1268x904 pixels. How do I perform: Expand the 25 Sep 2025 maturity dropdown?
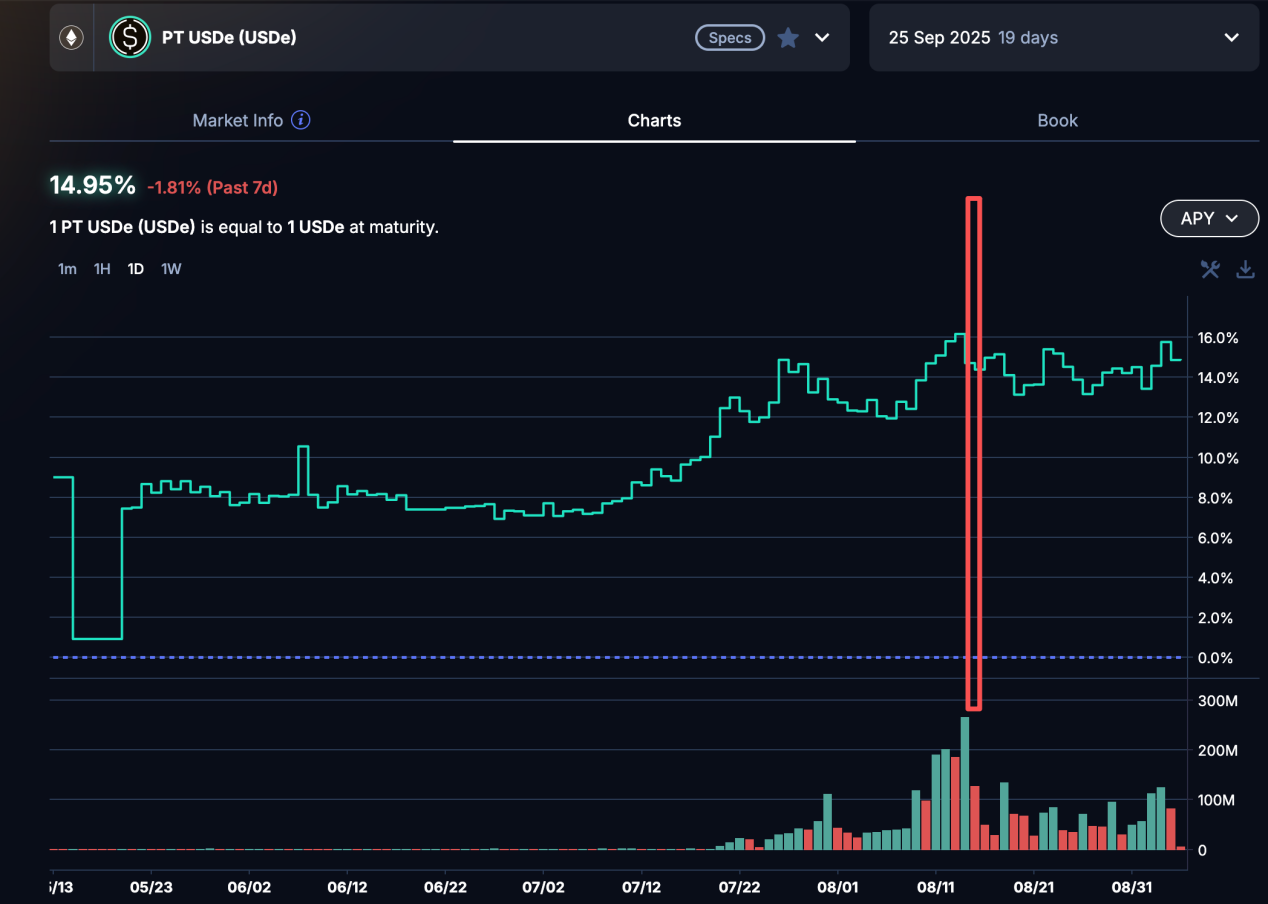pos(1232,37)
